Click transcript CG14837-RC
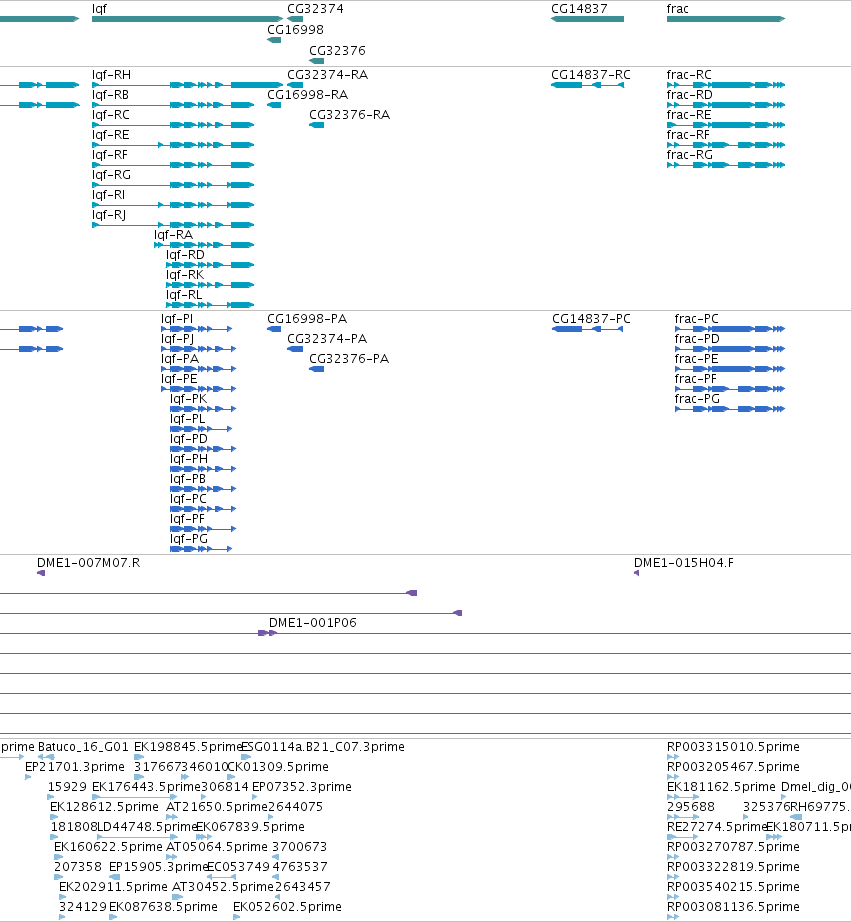 click(588, 85)
